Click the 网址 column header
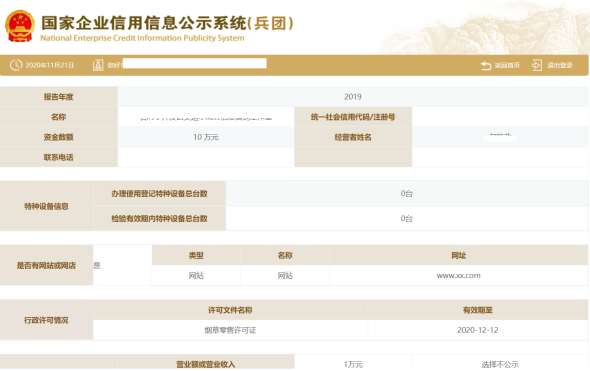590x371 pixels. pos(459,256)
